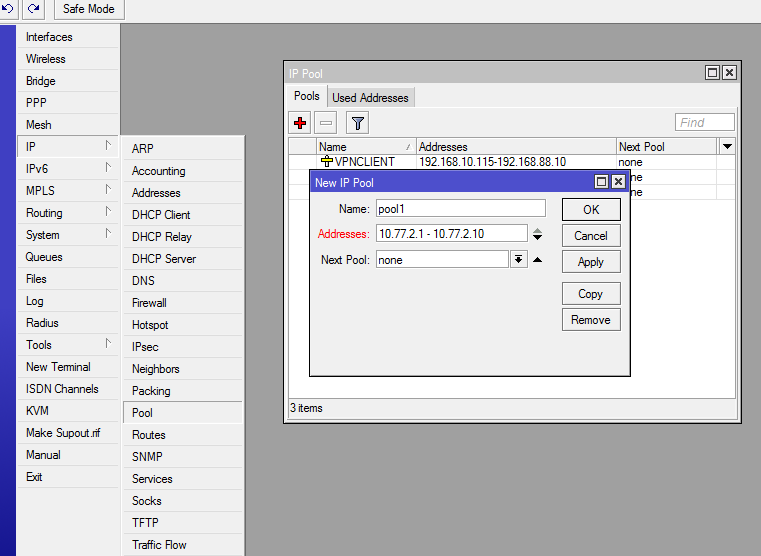761x556 pixels.
Task: Open the filter funnel icon in IP Pool
Action: tap(358, 123)
